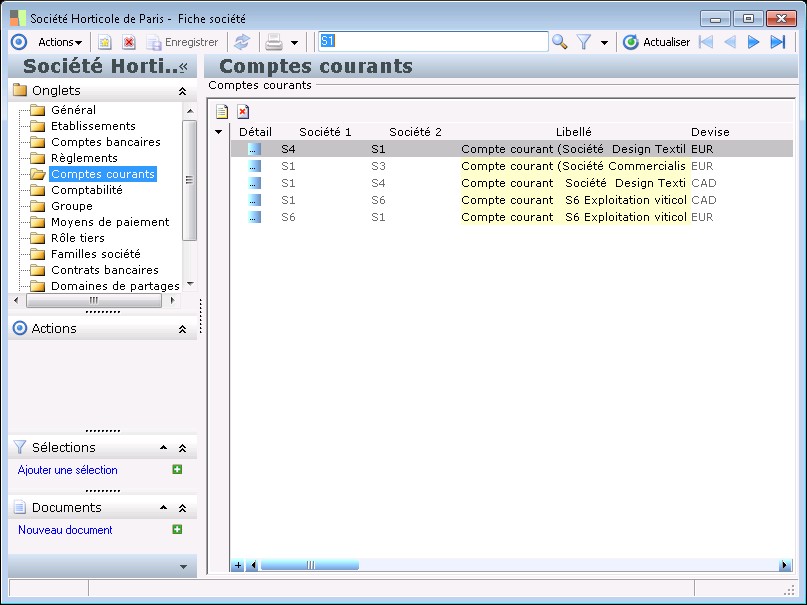
Task: Open the Actions dropdown menu
Action: click(60, 42)
